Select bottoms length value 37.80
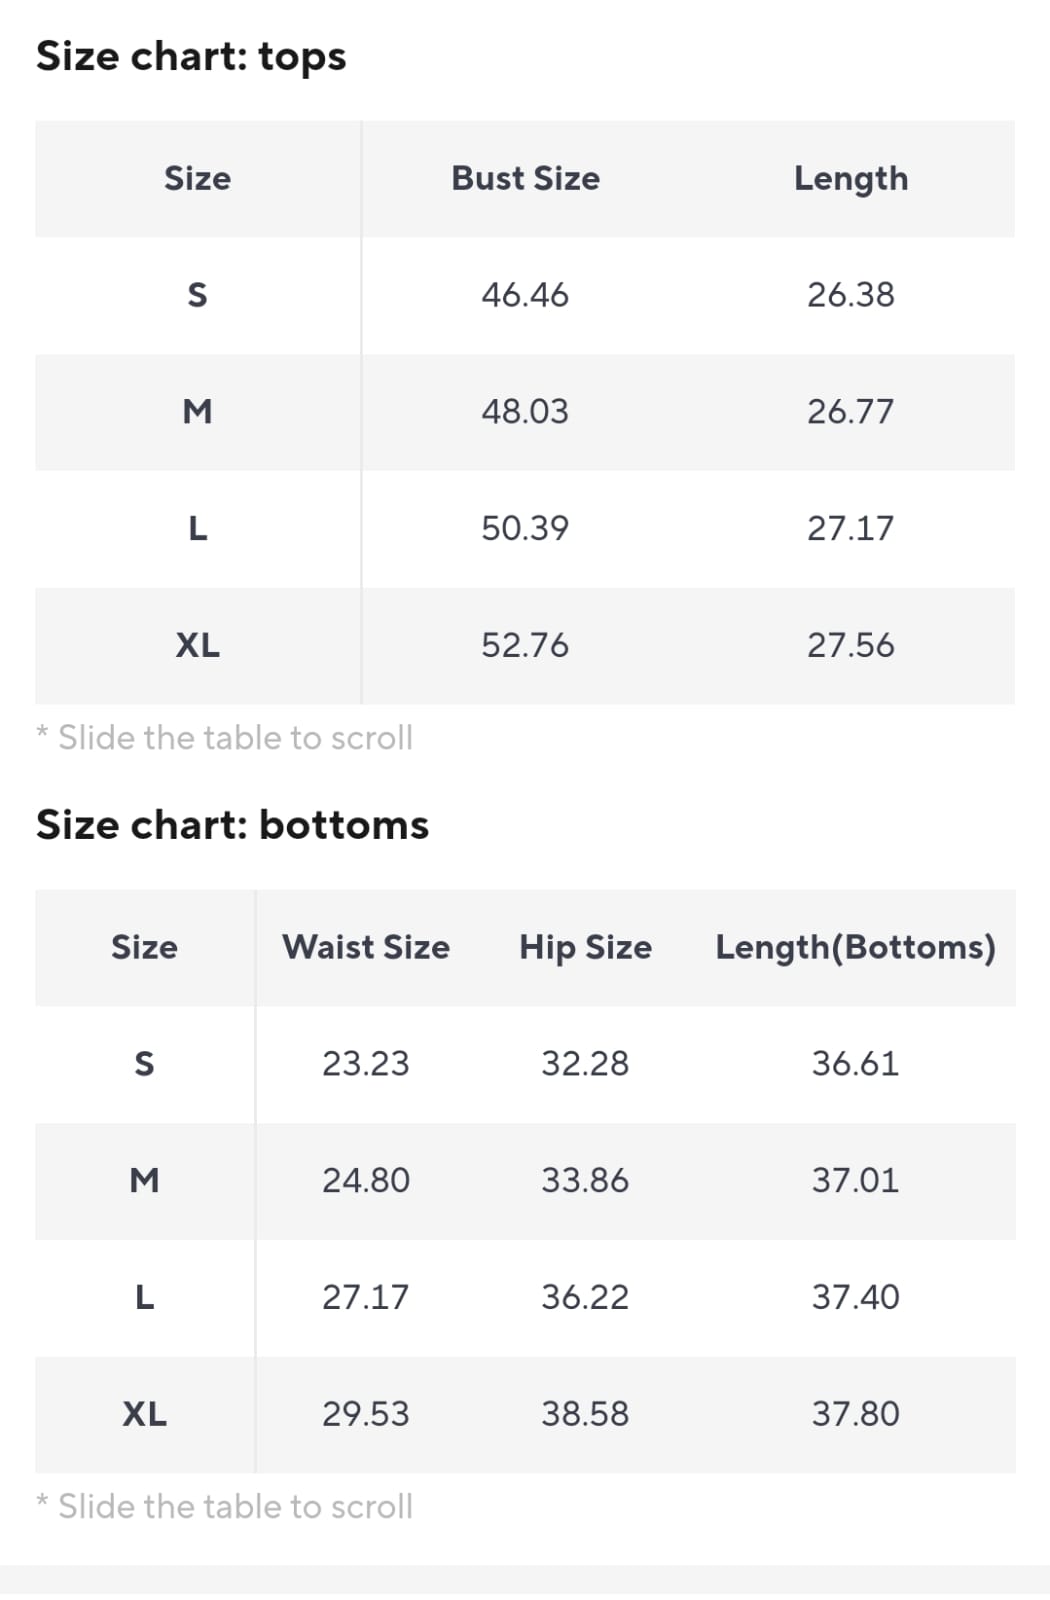This screenshot has height=1600, width=1050. (855, 1414)
